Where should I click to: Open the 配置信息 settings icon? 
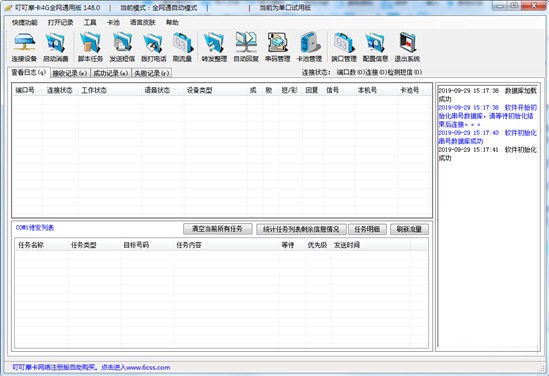(375, 47)
